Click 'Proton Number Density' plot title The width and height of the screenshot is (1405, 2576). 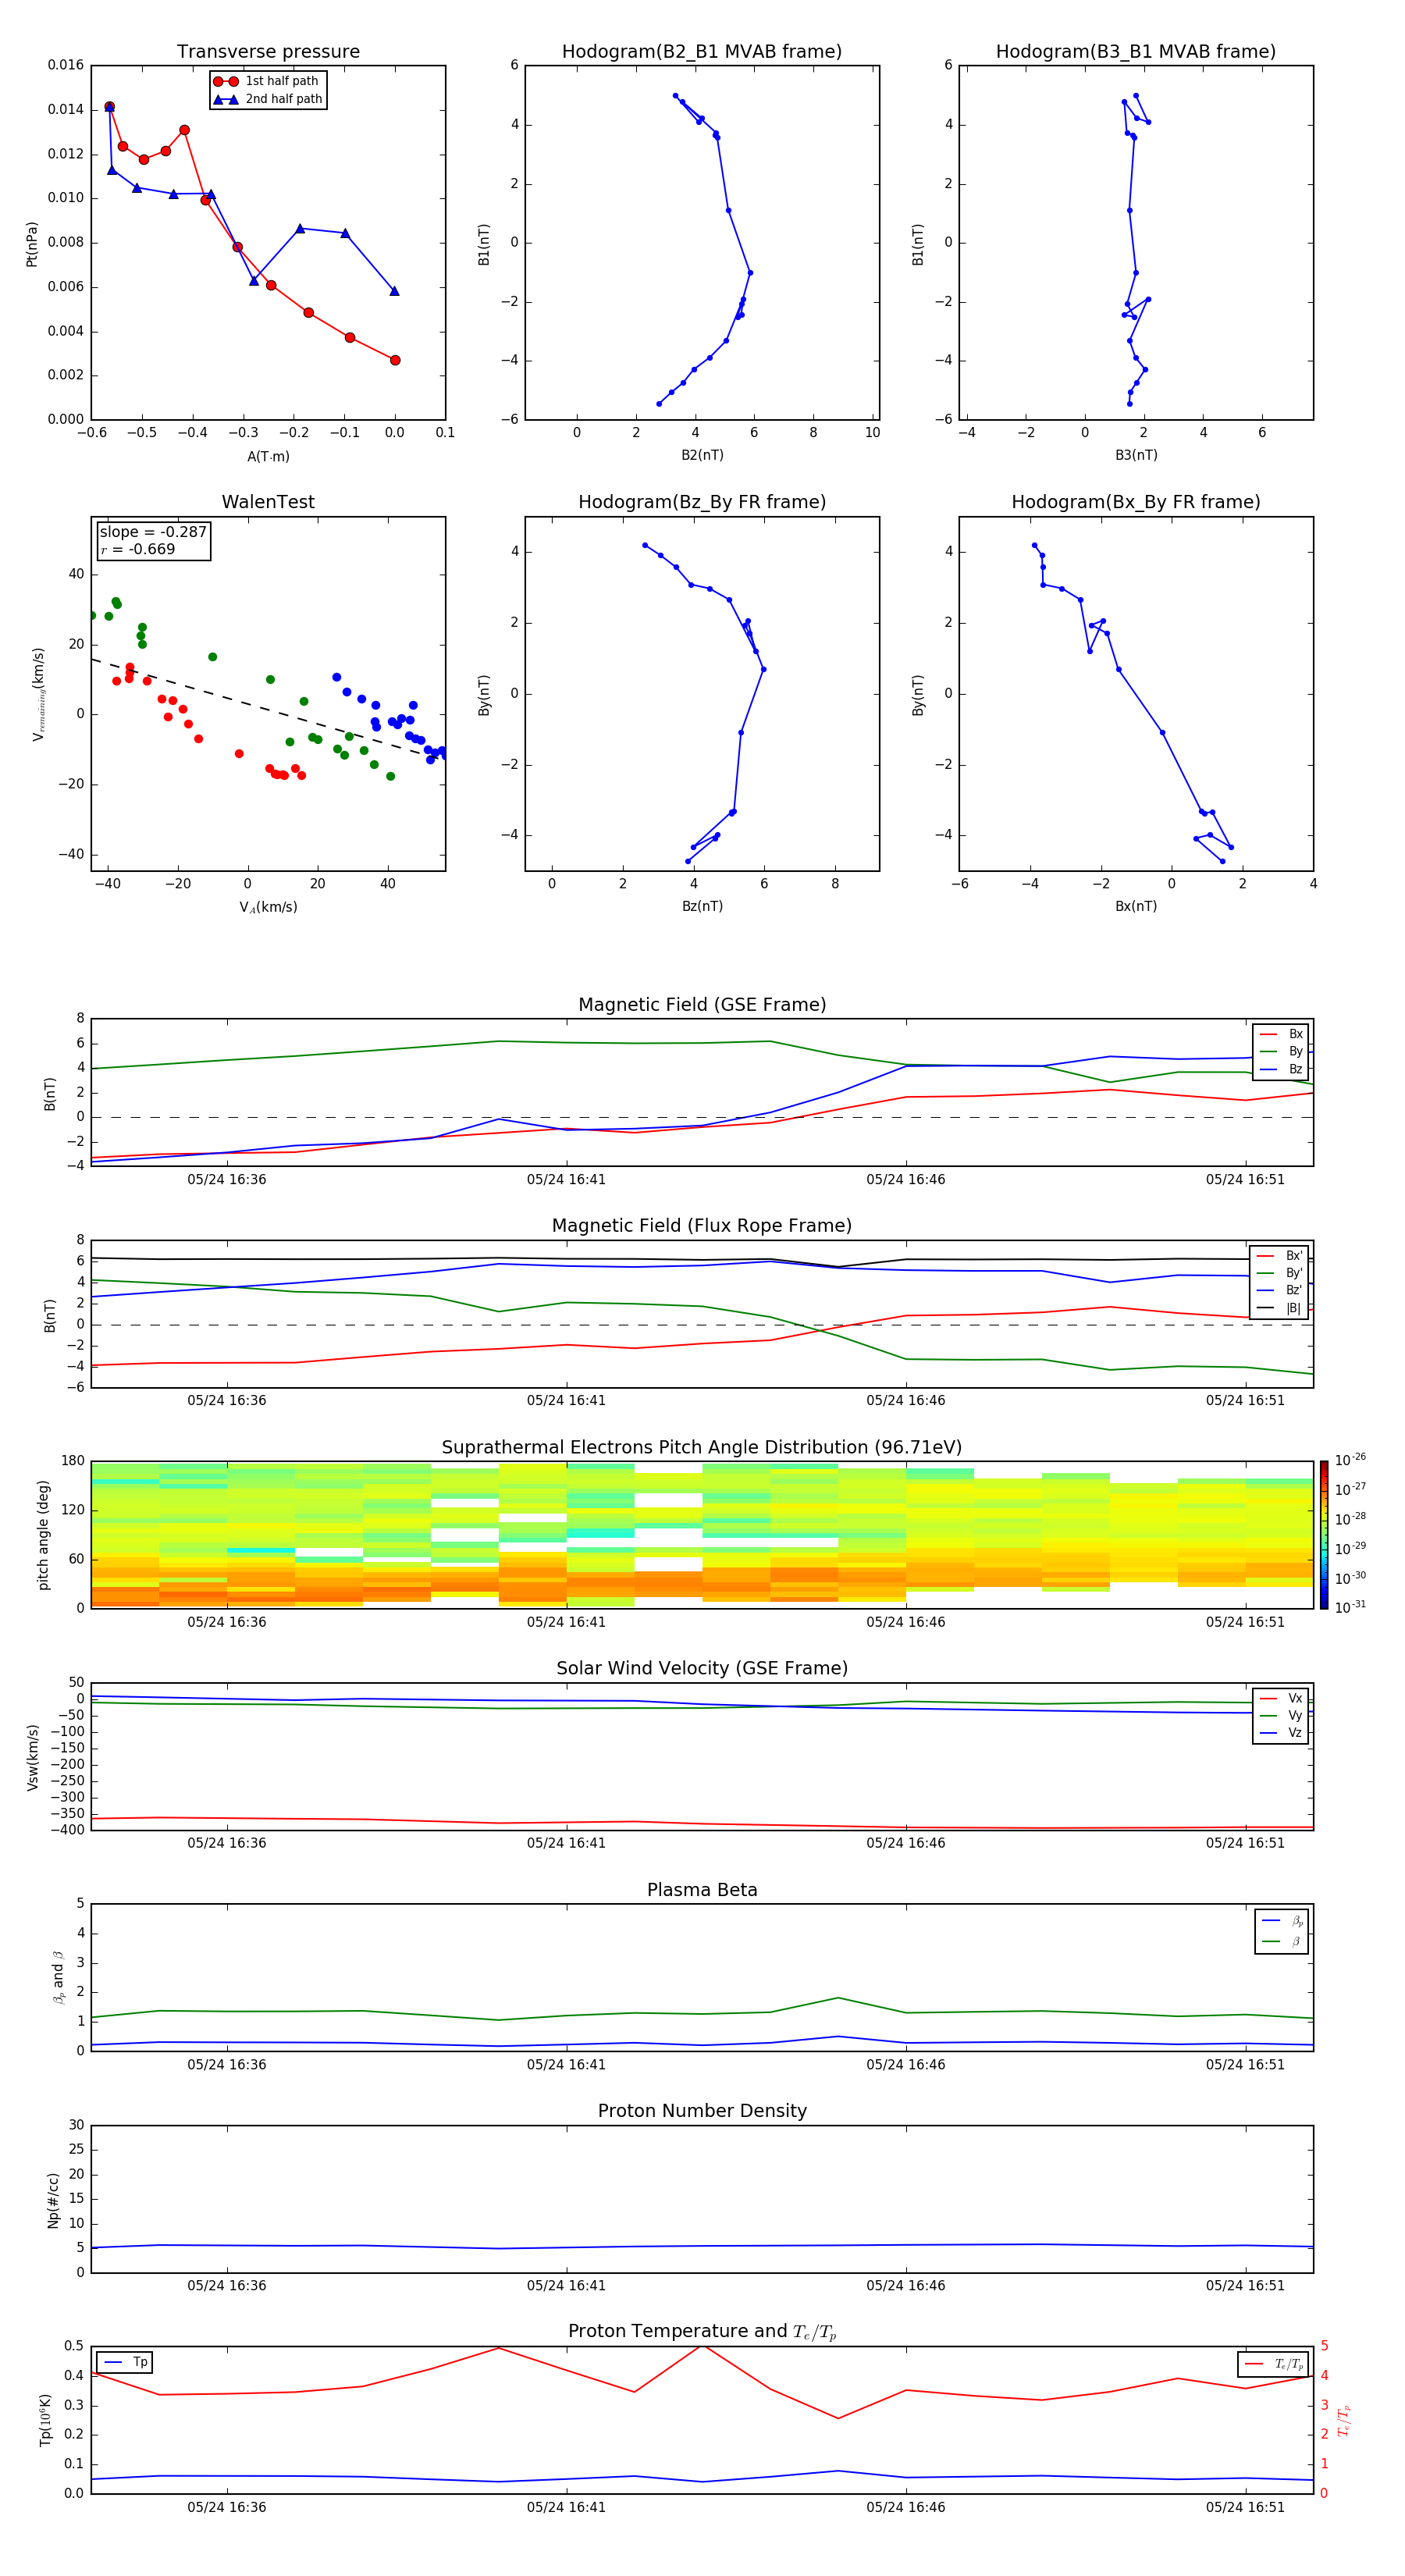pos(702,2112)
